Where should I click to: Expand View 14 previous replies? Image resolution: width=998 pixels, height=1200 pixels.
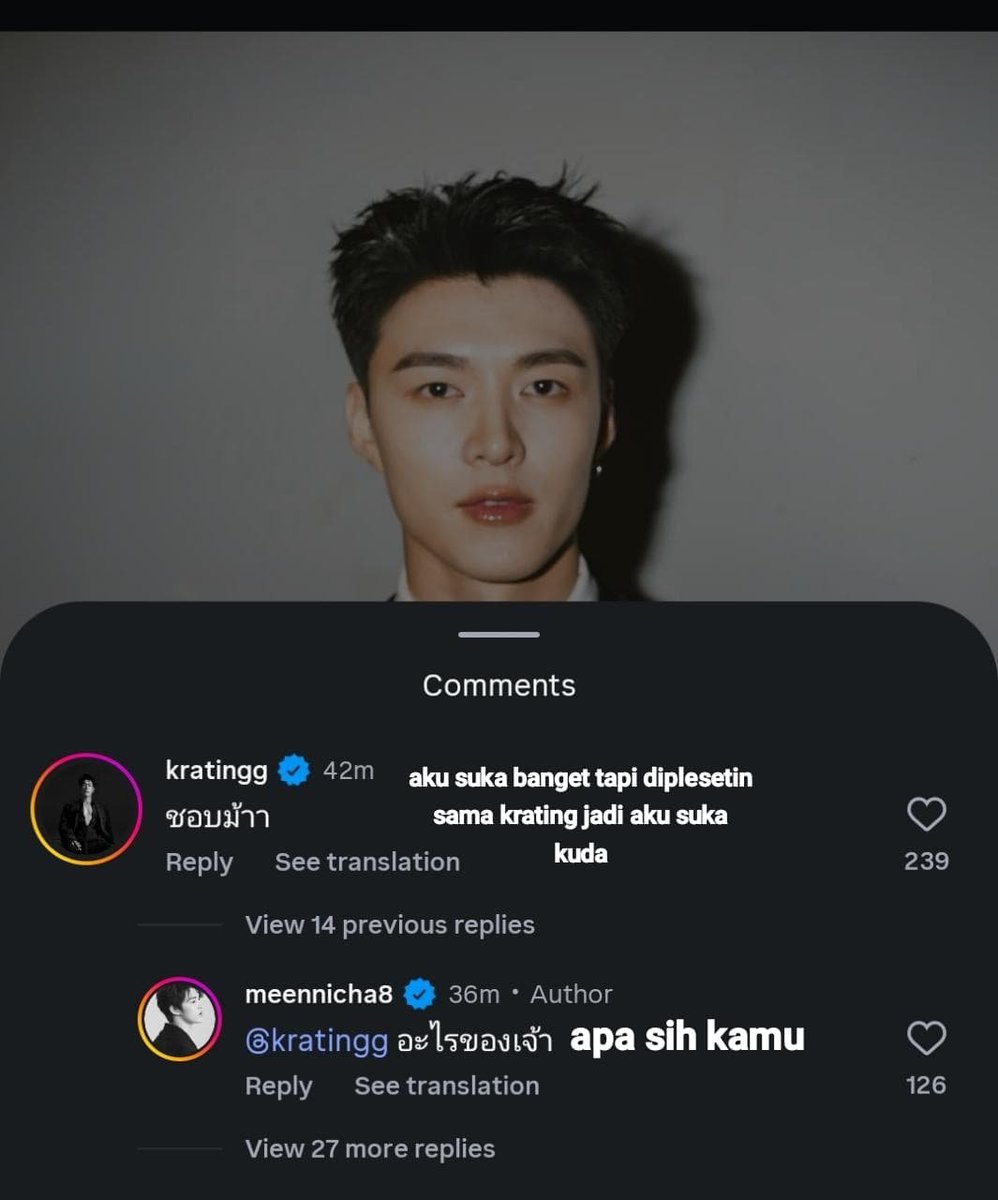390,925
